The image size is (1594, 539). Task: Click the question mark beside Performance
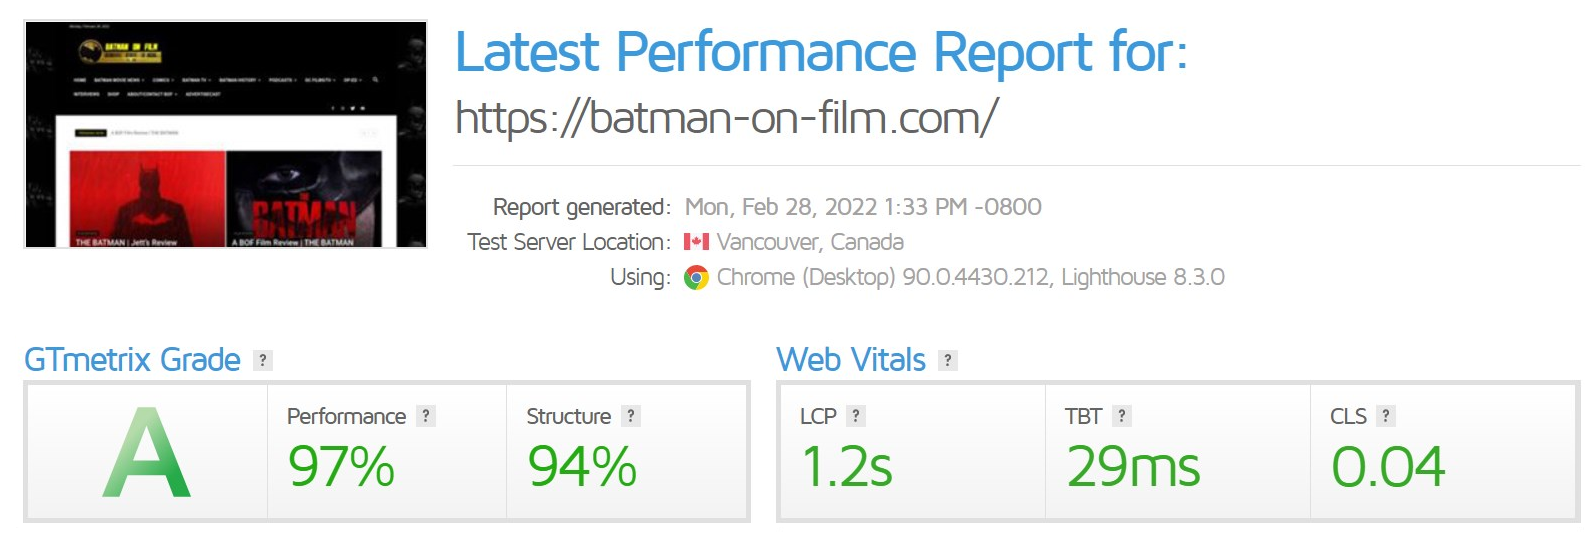pos(426,416)
